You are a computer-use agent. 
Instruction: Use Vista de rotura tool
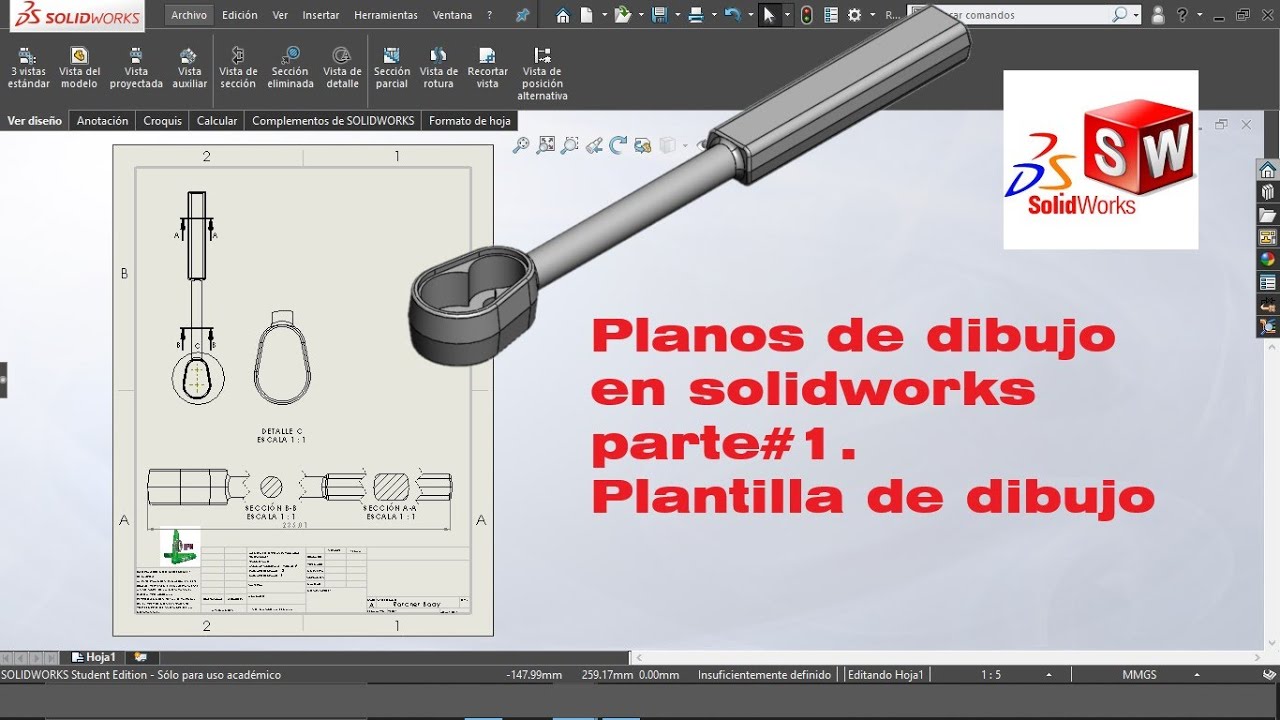(x=438, y=68)
